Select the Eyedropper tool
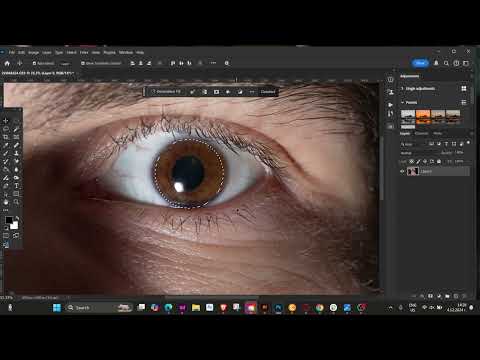 coord(6,145)
